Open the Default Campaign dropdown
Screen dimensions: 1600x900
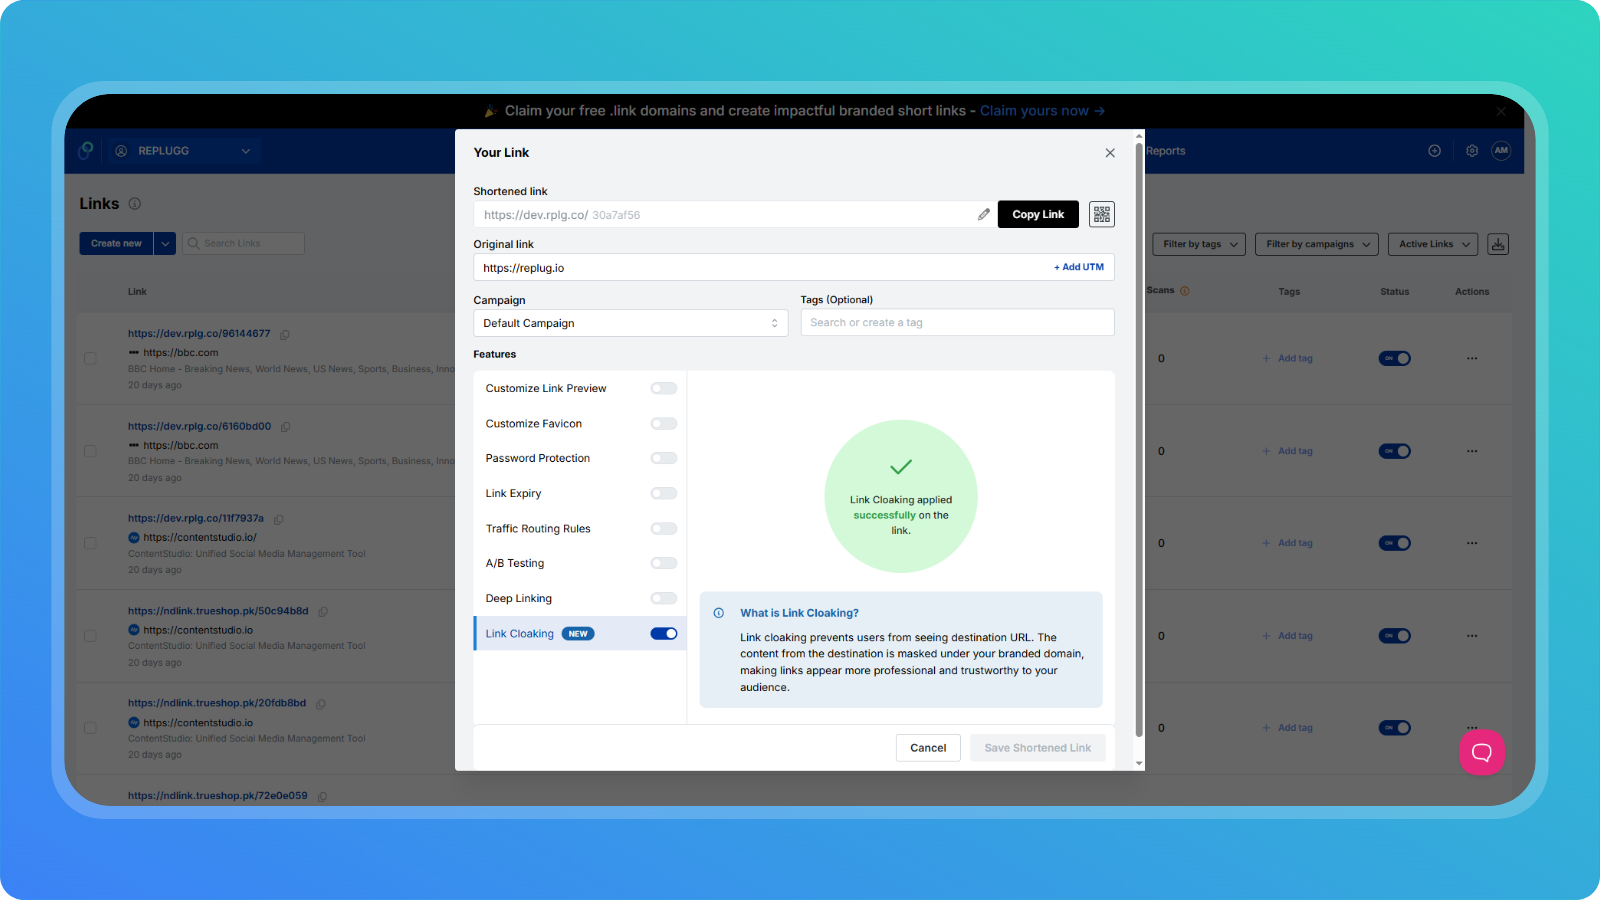[x=630, y=323]
